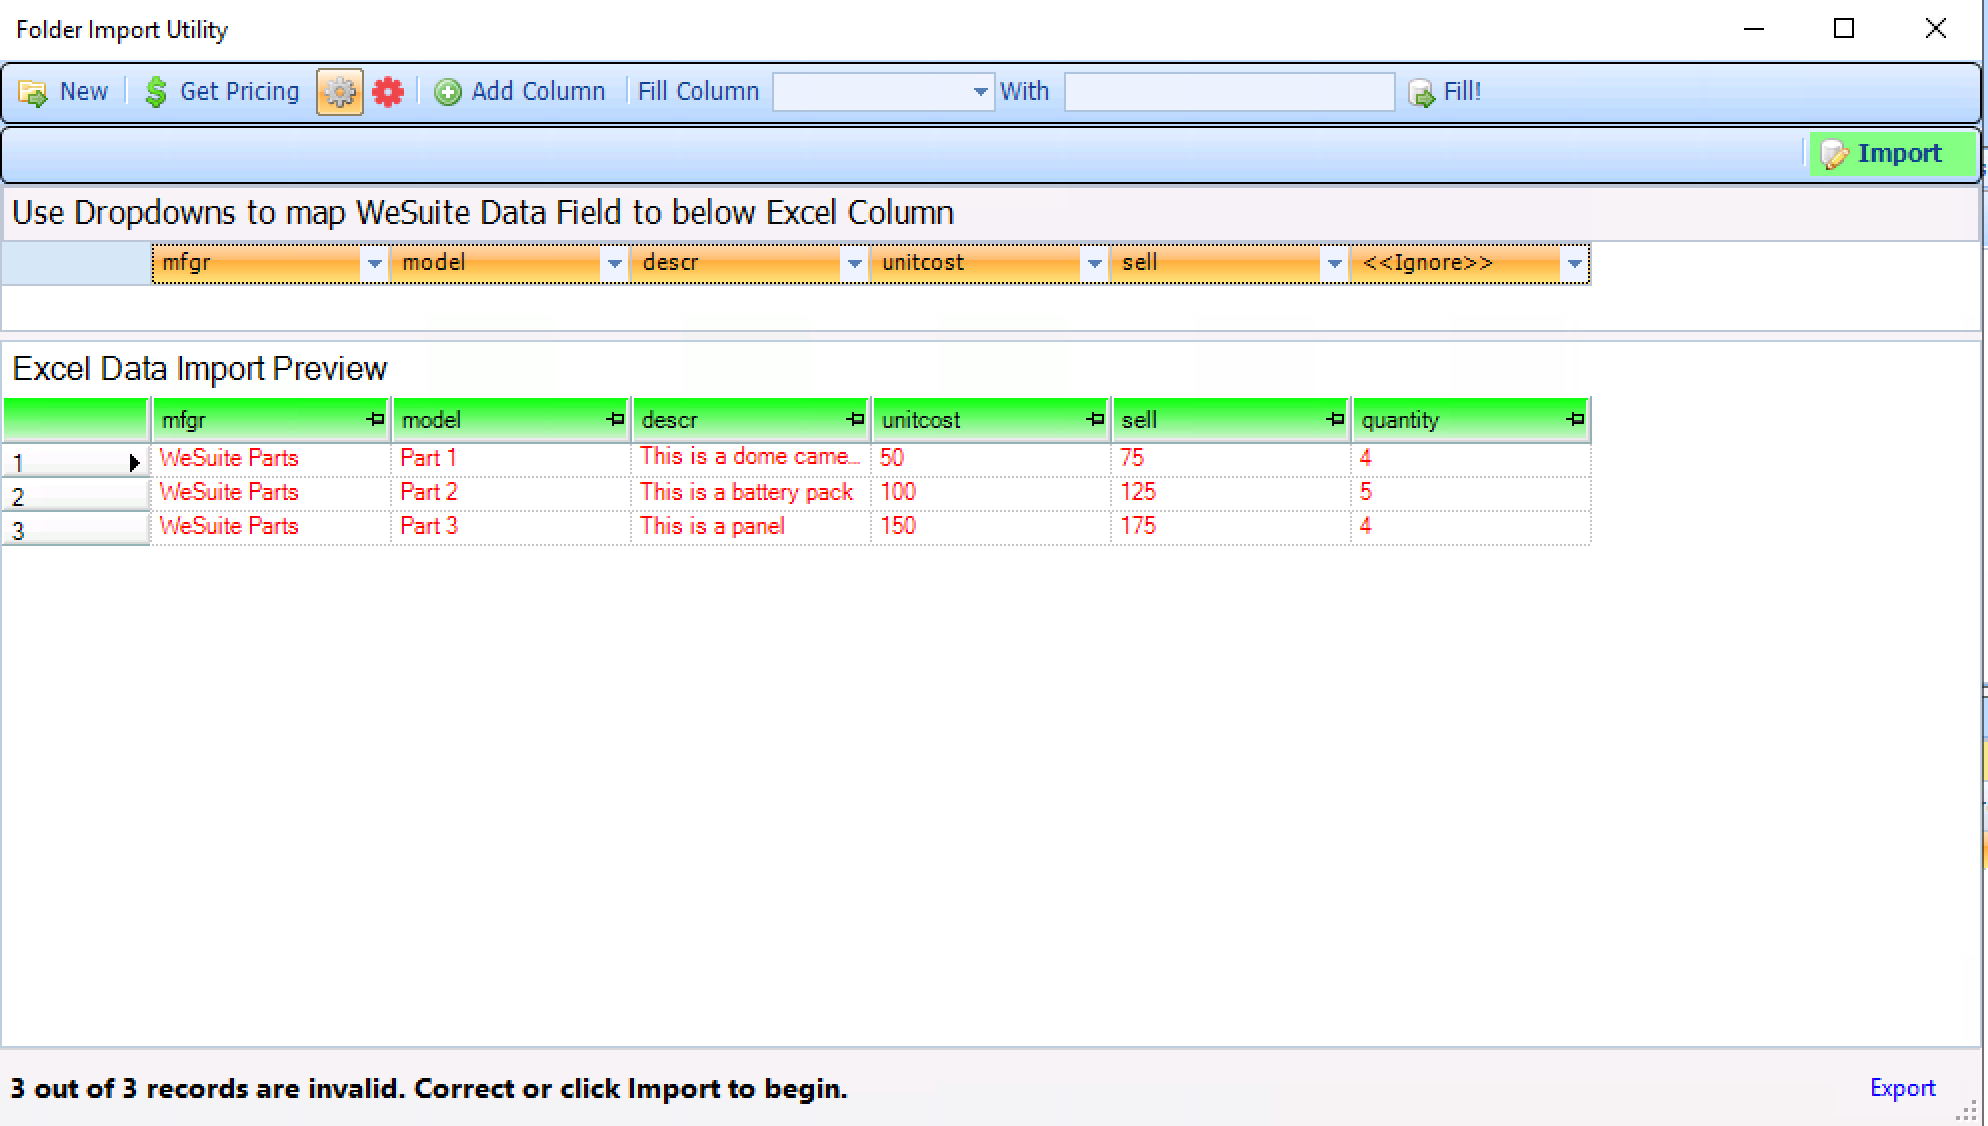Select row 1 header in preview

click(75, 461)
